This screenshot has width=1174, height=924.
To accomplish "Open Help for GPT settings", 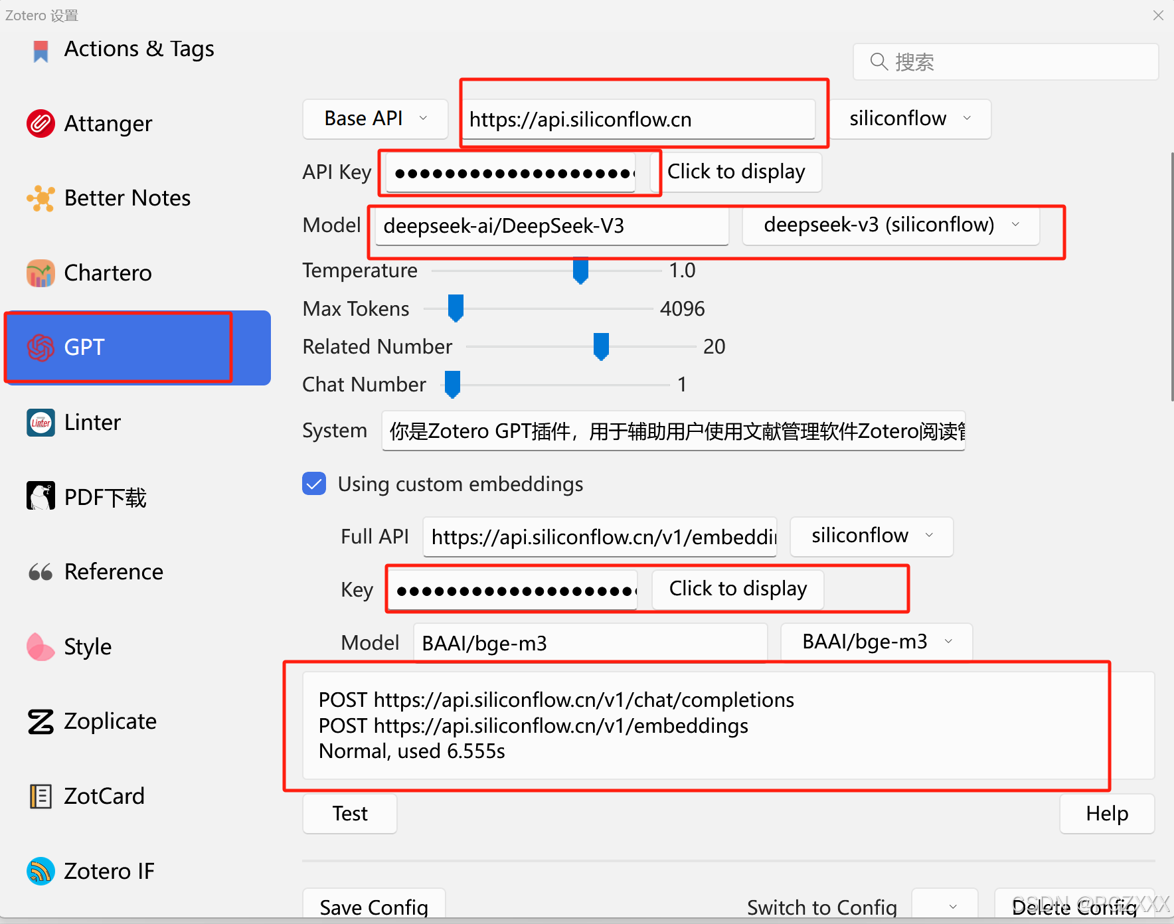I will [x=1107, y=814].
